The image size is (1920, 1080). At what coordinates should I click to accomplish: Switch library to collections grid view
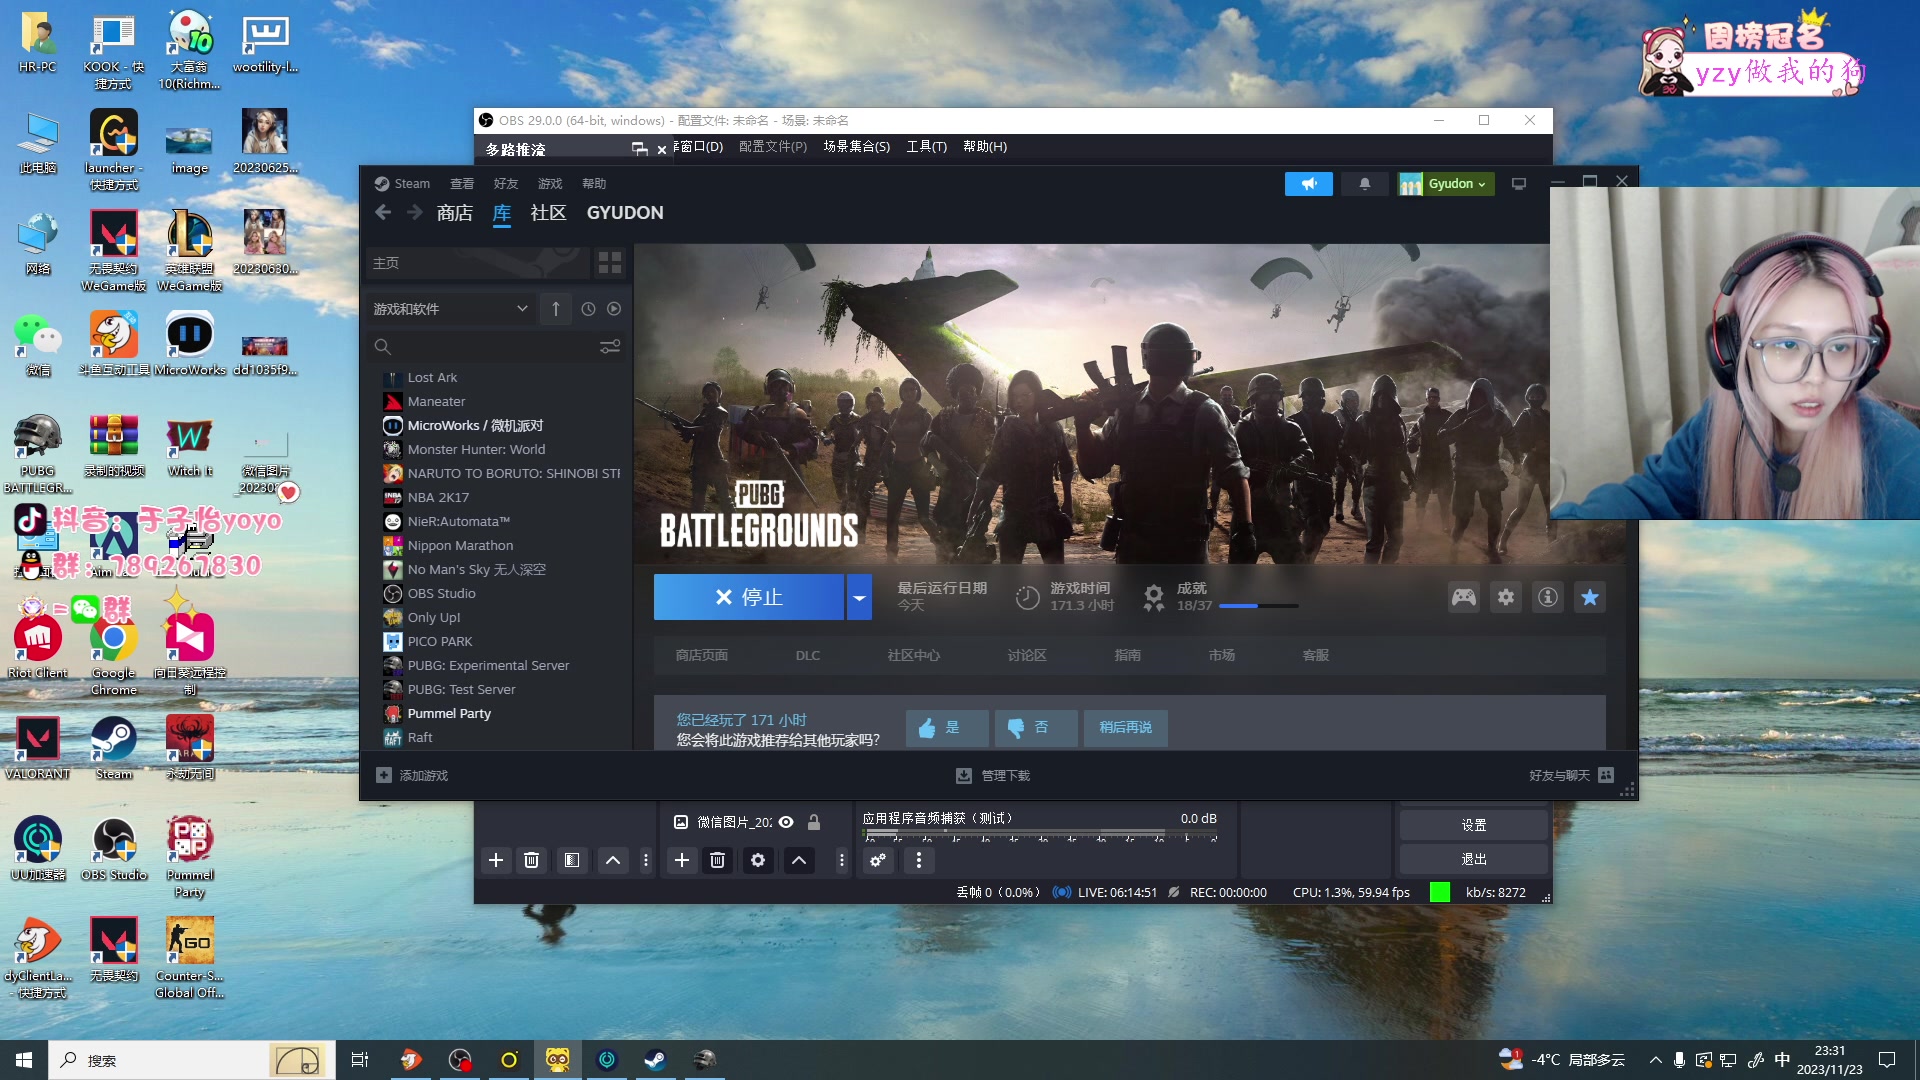click(609, 263)
